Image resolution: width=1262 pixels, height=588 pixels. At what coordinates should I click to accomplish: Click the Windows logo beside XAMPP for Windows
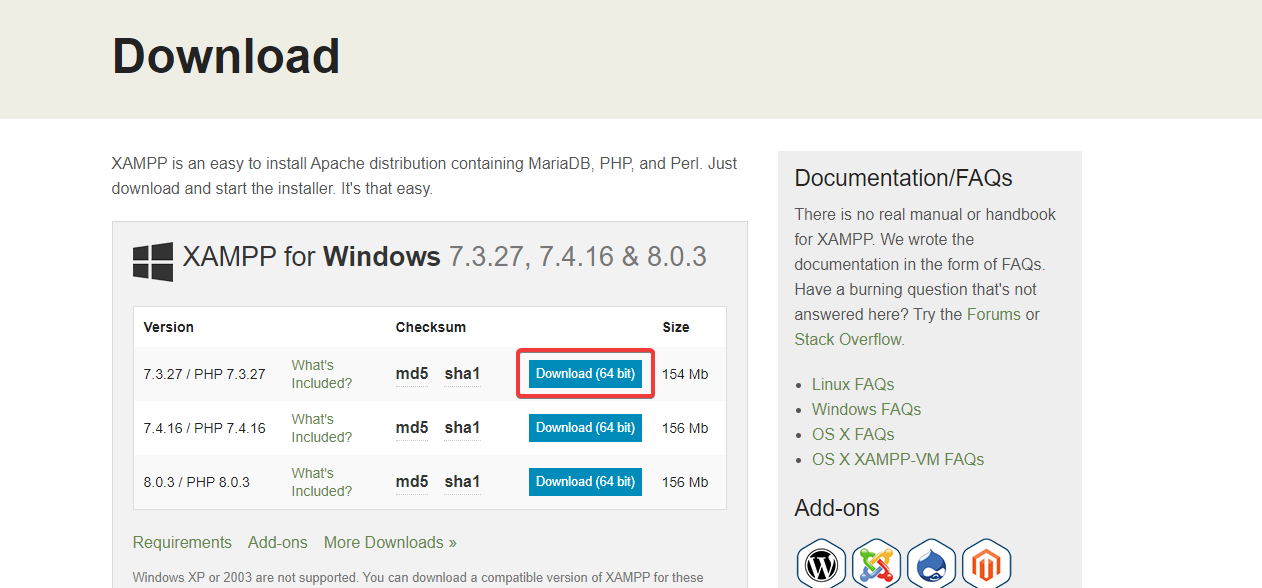(x=153, y=261)
